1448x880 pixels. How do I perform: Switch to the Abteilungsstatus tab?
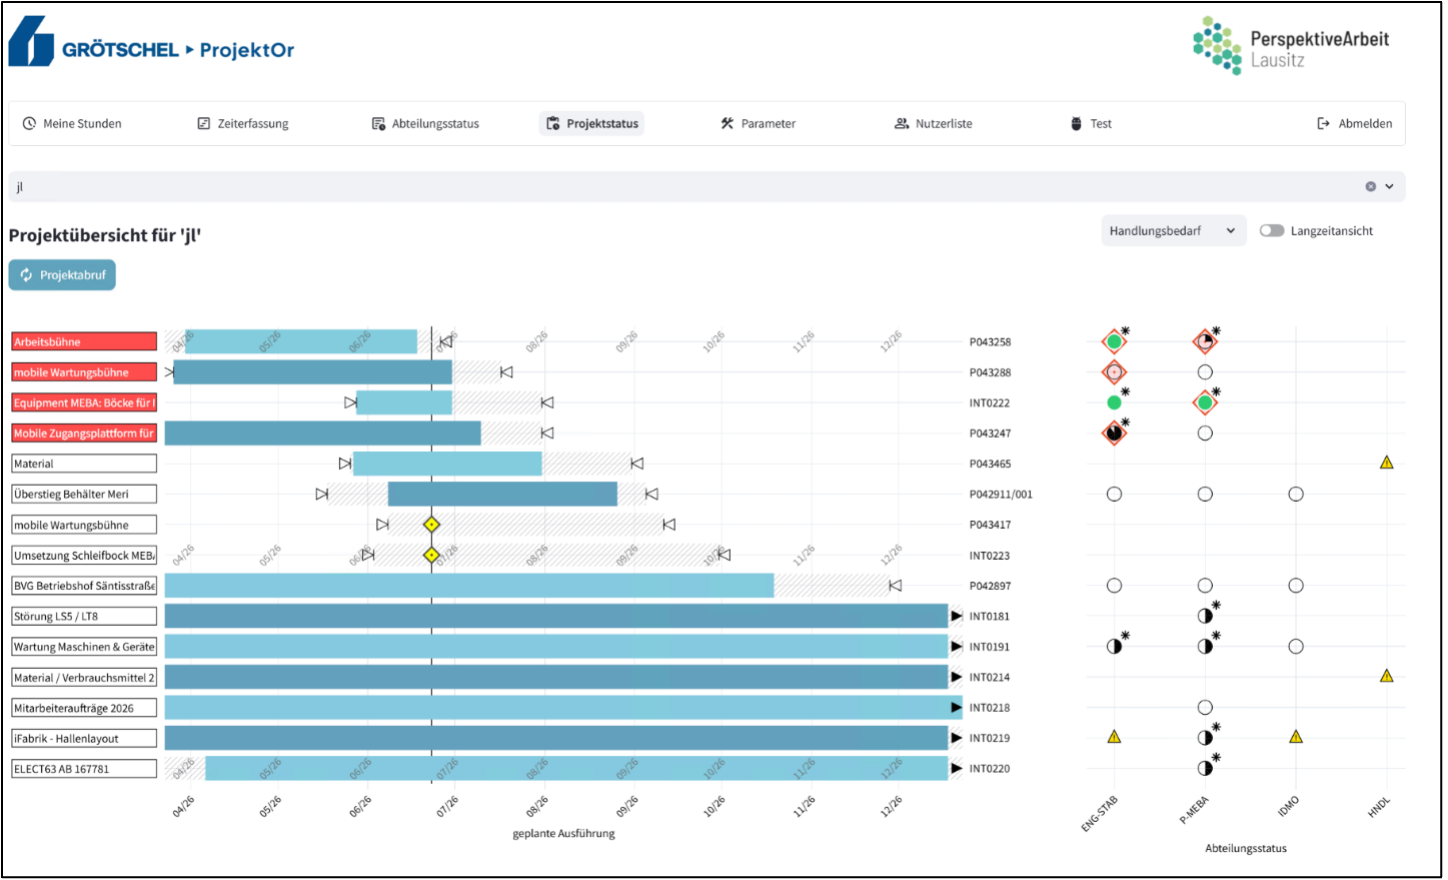pos(425,124)
